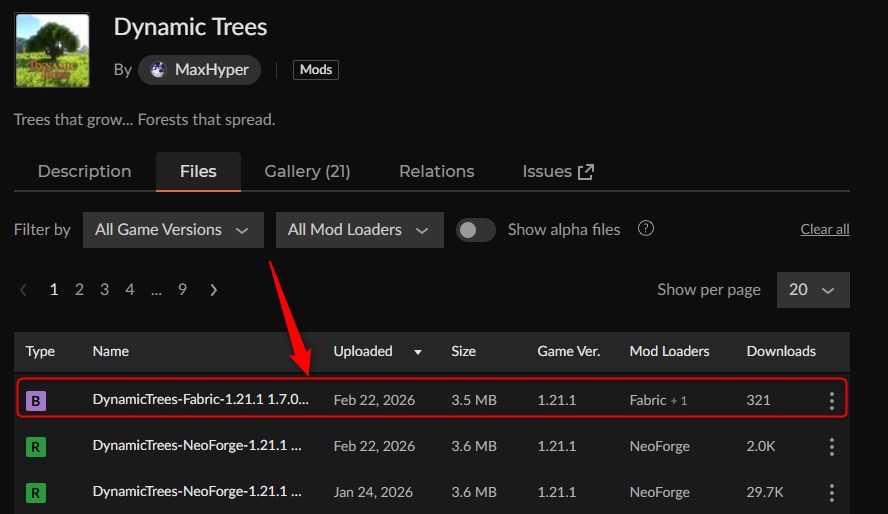Image resolution: width=888 pixels, height=514 pixels.
Task: Open DynamicTrees-Fabric-1.21.1 1.7.0 file
Action: click(x=200, y=399)
